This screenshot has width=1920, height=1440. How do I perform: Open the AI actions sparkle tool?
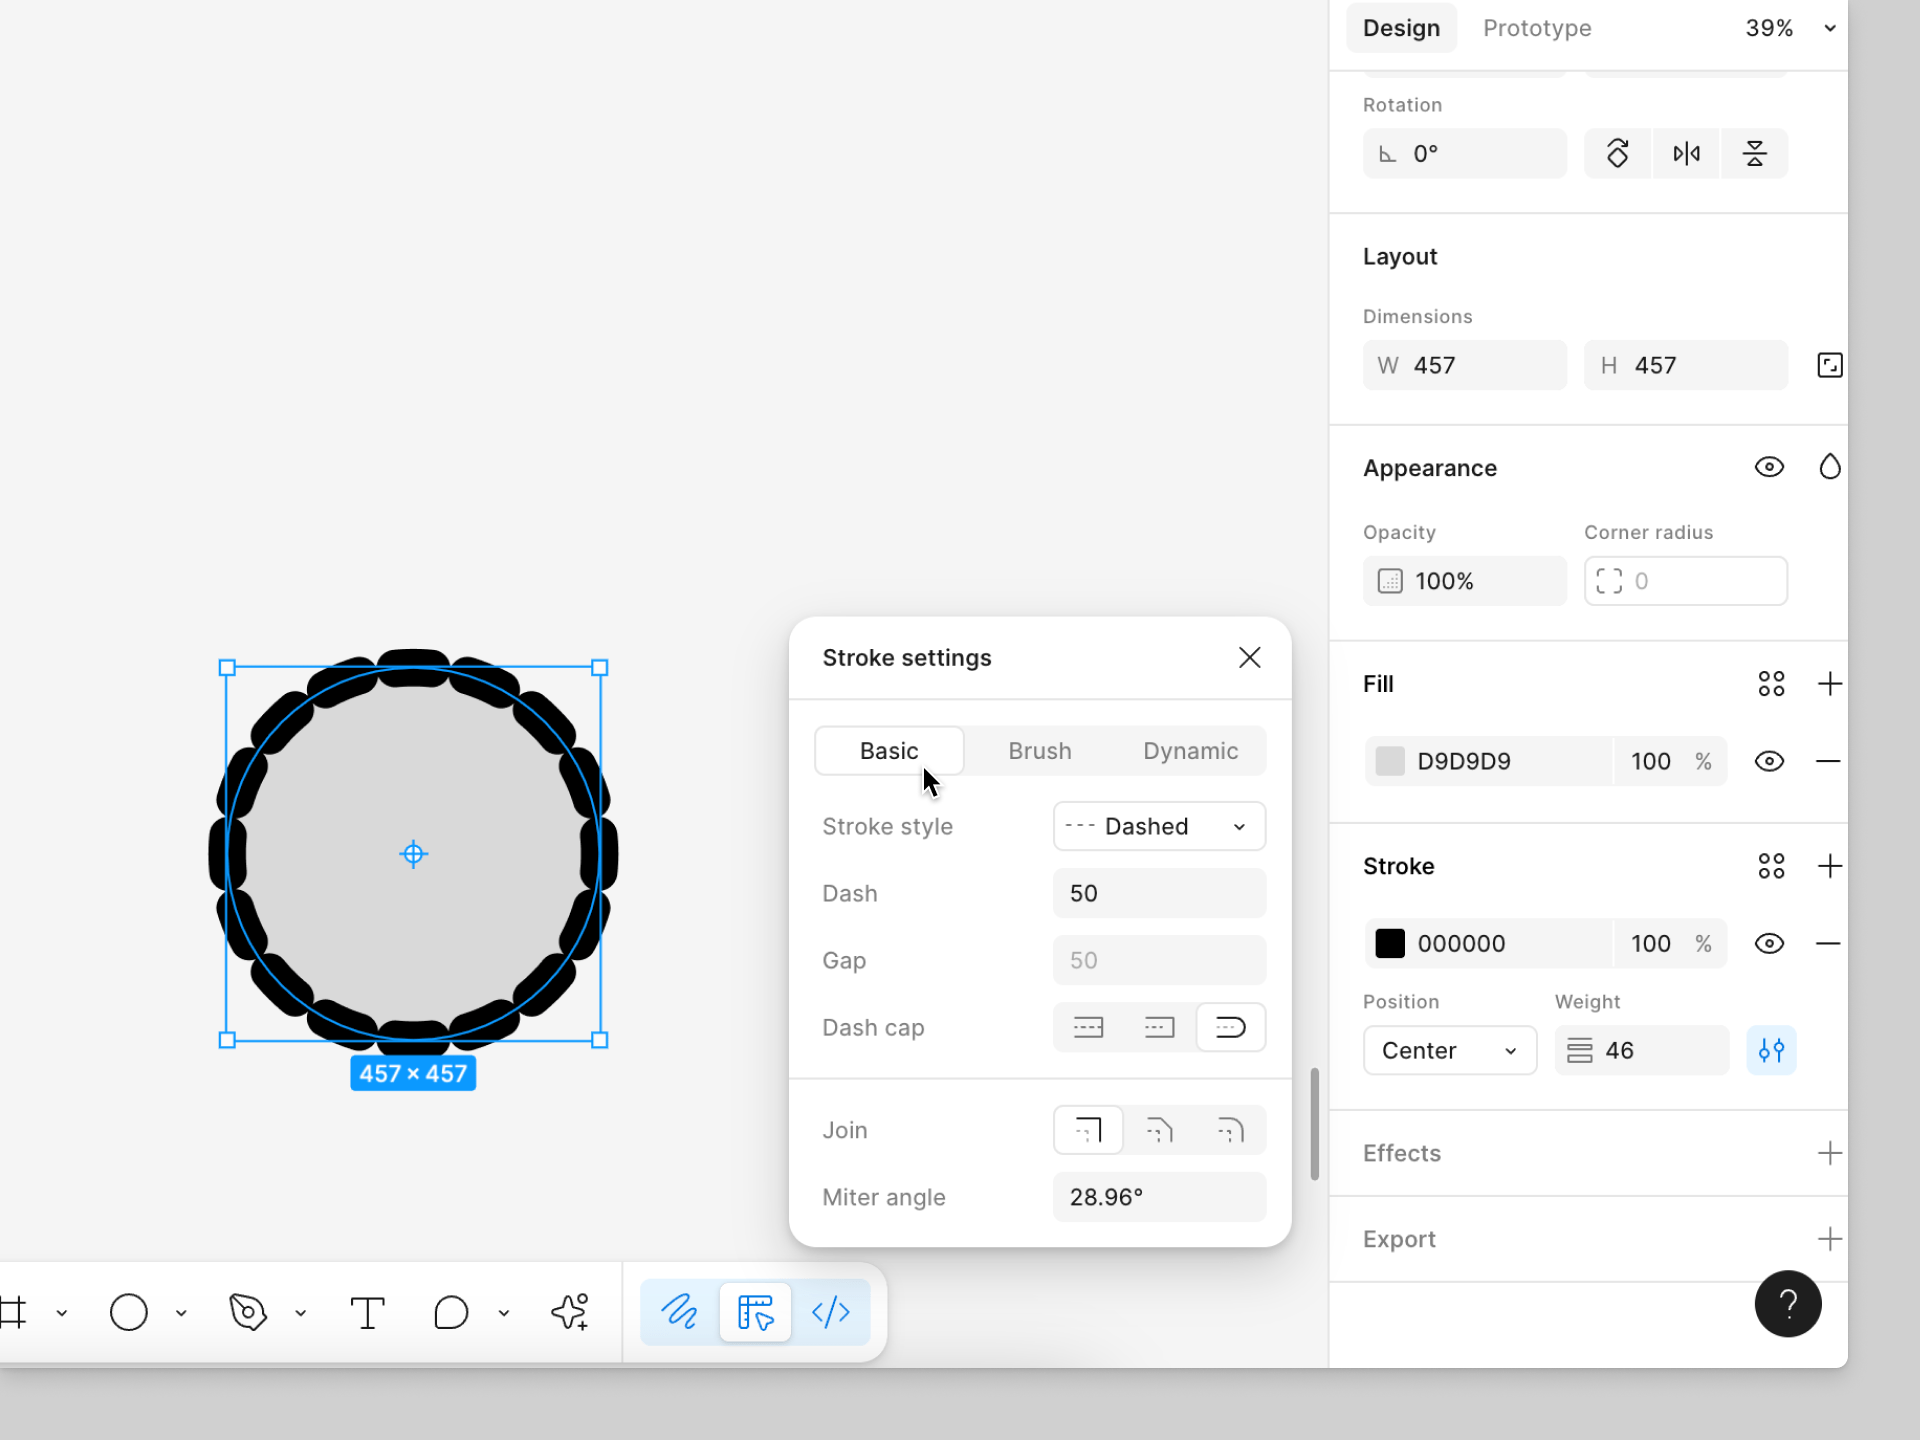pos(570,1312)
